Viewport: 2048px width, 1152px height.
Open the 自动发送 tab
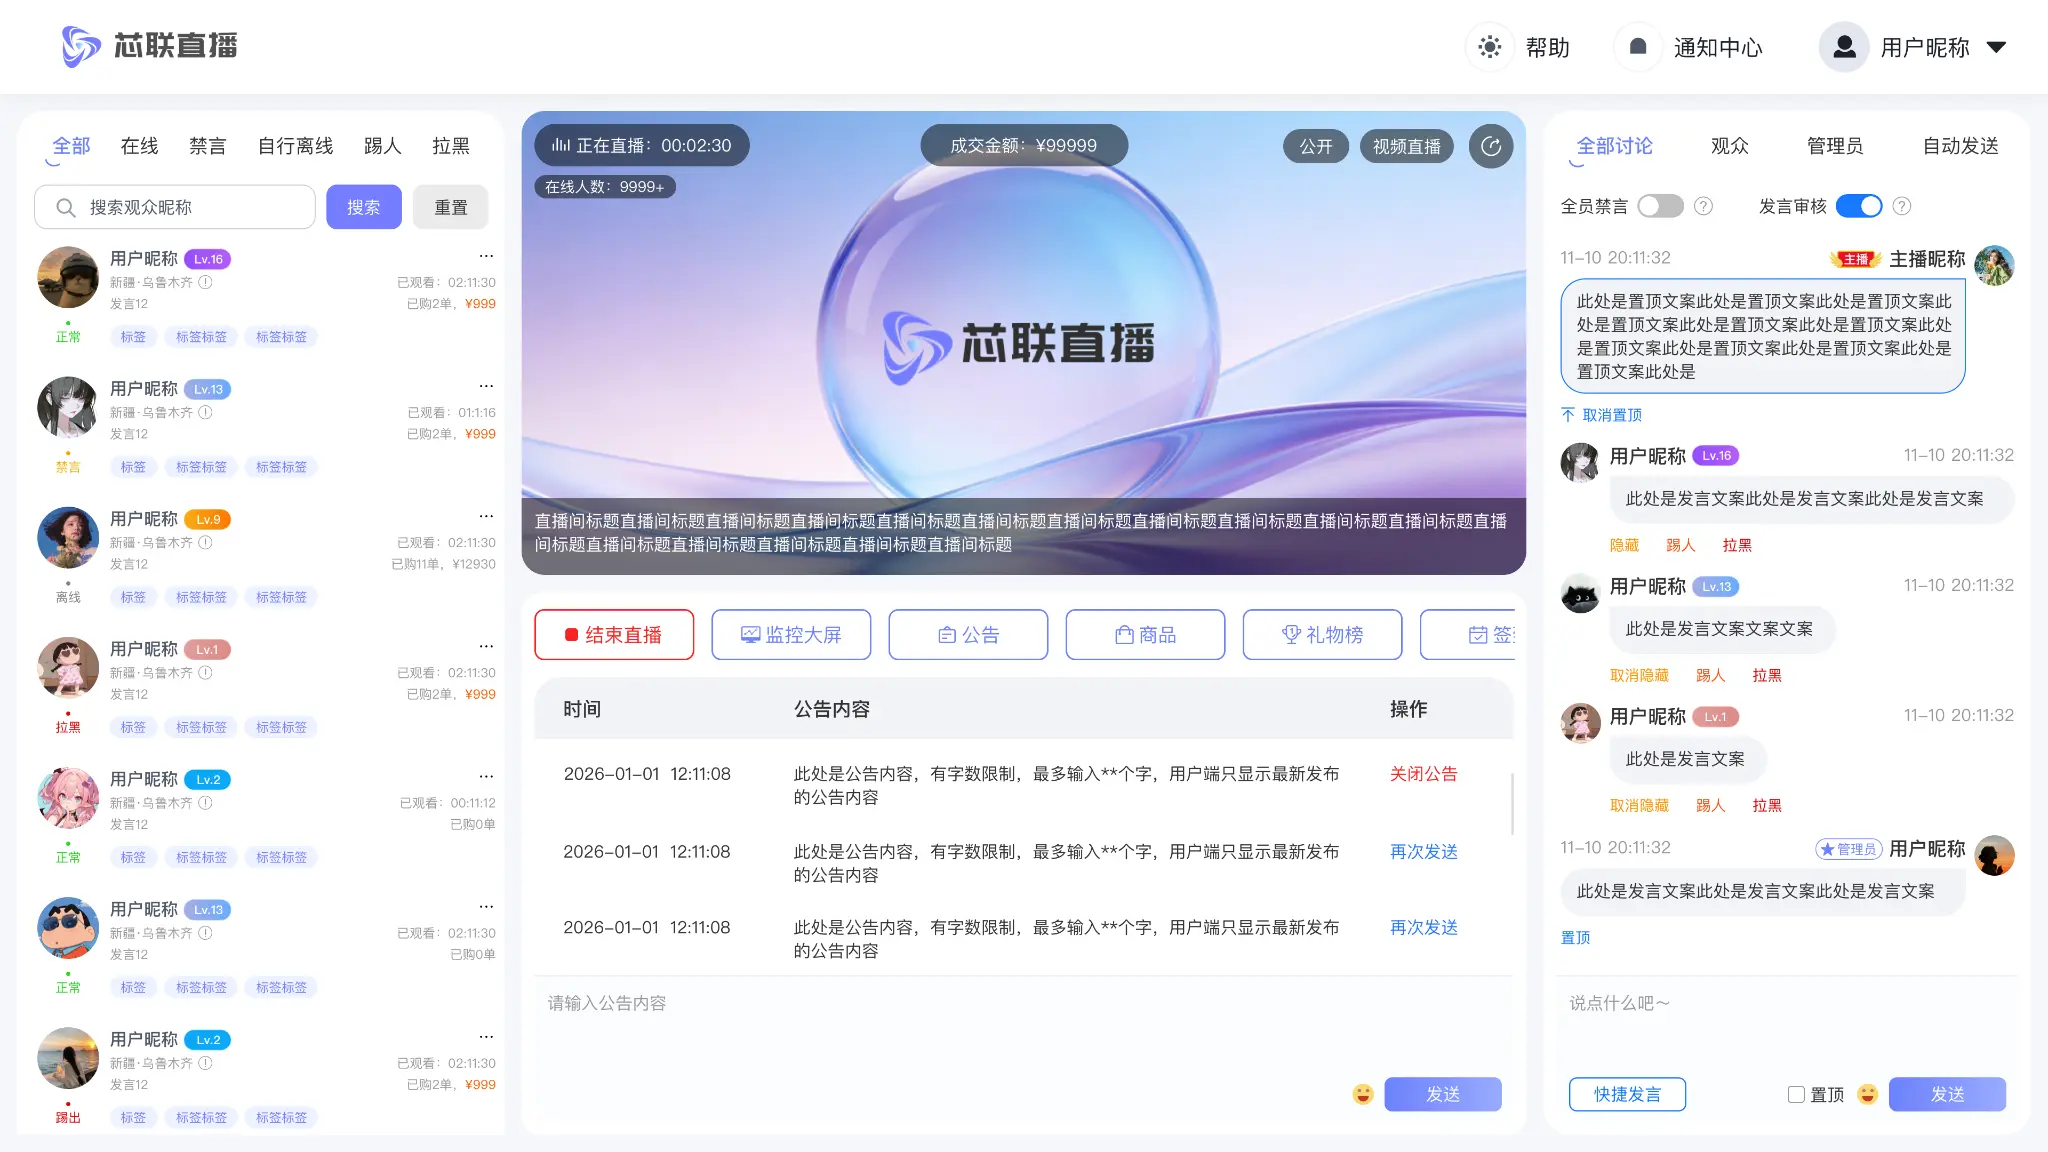[1960, 146]
